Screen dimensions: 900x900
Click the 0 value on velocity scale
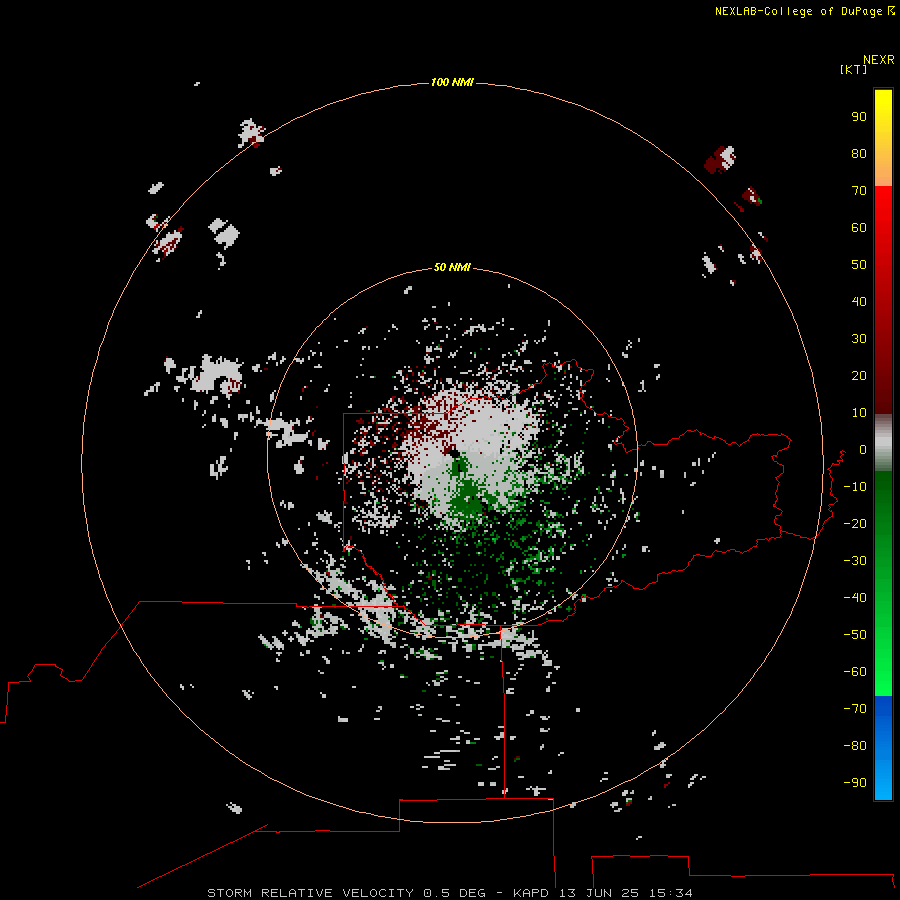click(x=863, y=450)
